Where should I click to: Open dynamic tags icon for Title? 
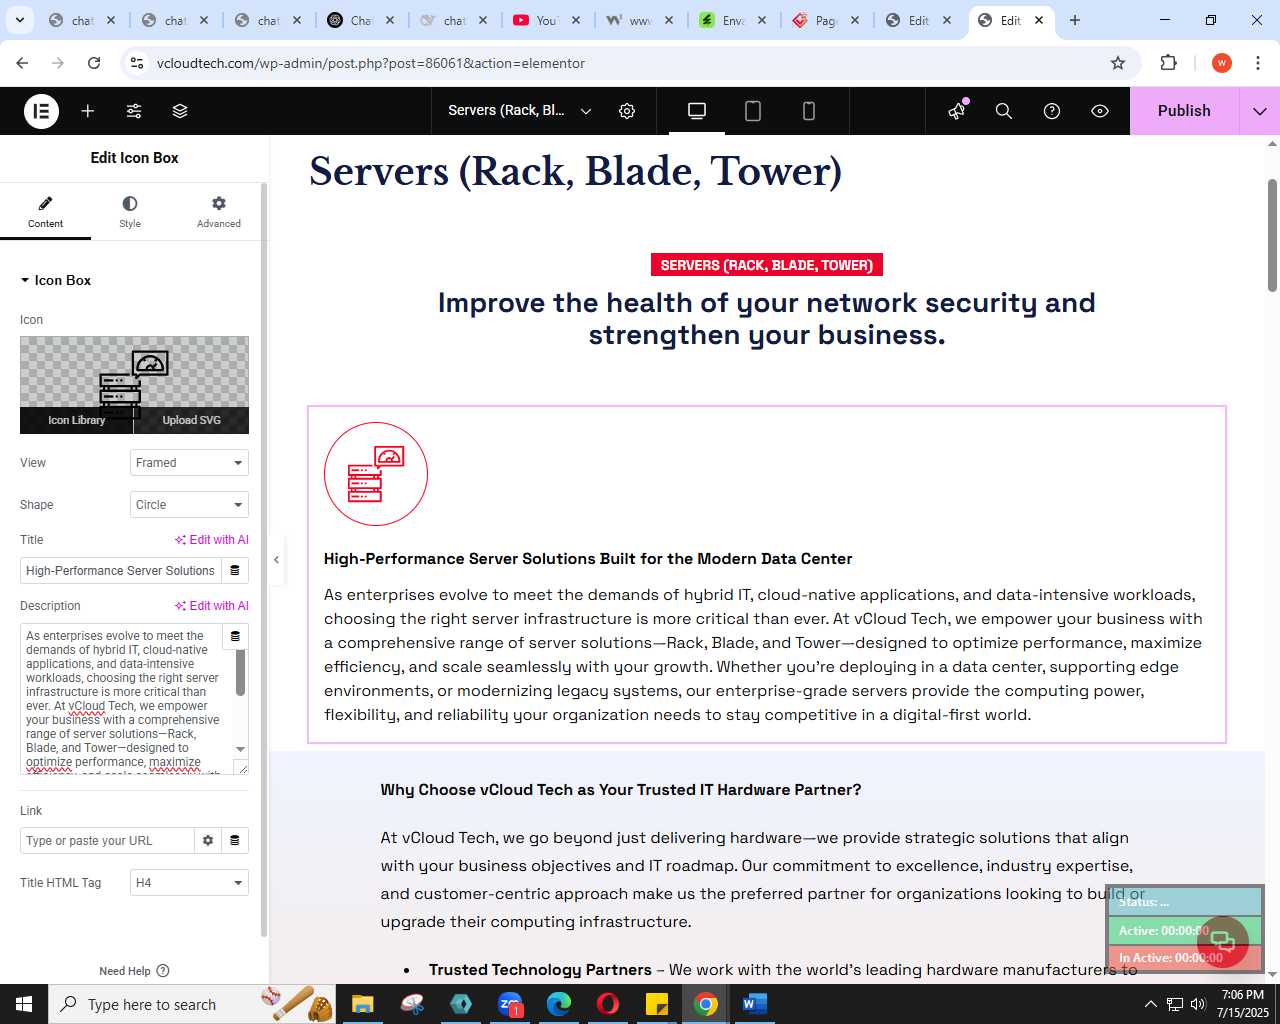pos(235,571)
